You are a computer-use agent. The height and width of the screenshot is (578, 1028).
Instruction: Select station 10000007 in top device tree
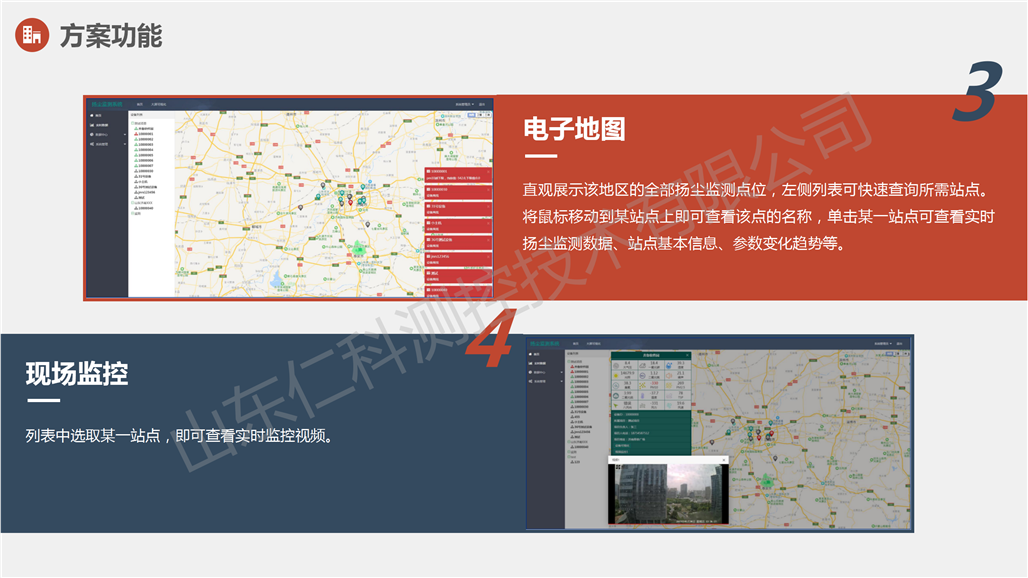click(x=144, y=166)
